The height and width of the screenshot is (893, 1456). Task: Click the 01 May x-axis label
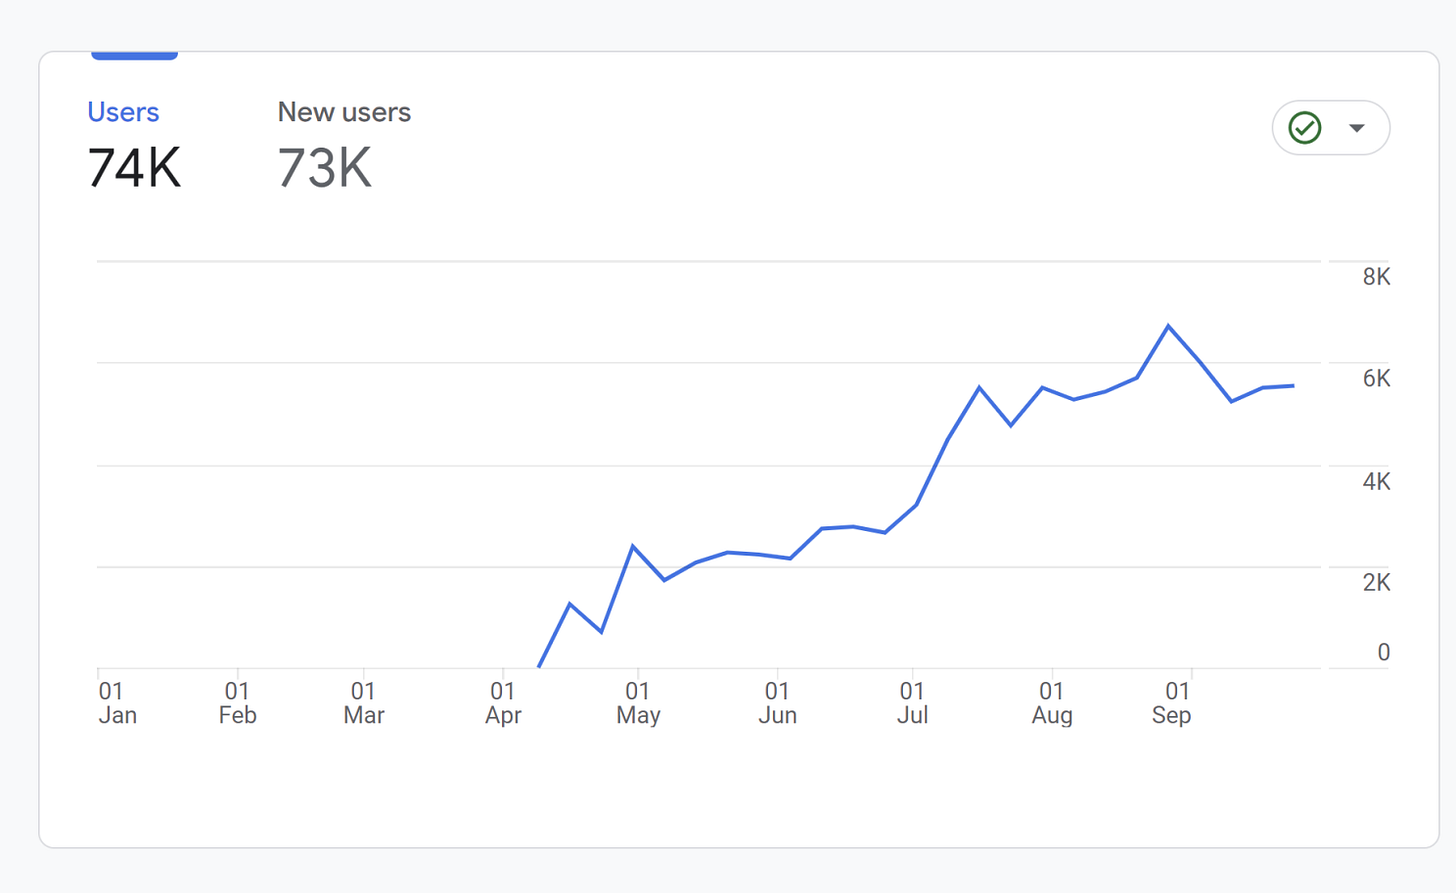tap(638, 703)
